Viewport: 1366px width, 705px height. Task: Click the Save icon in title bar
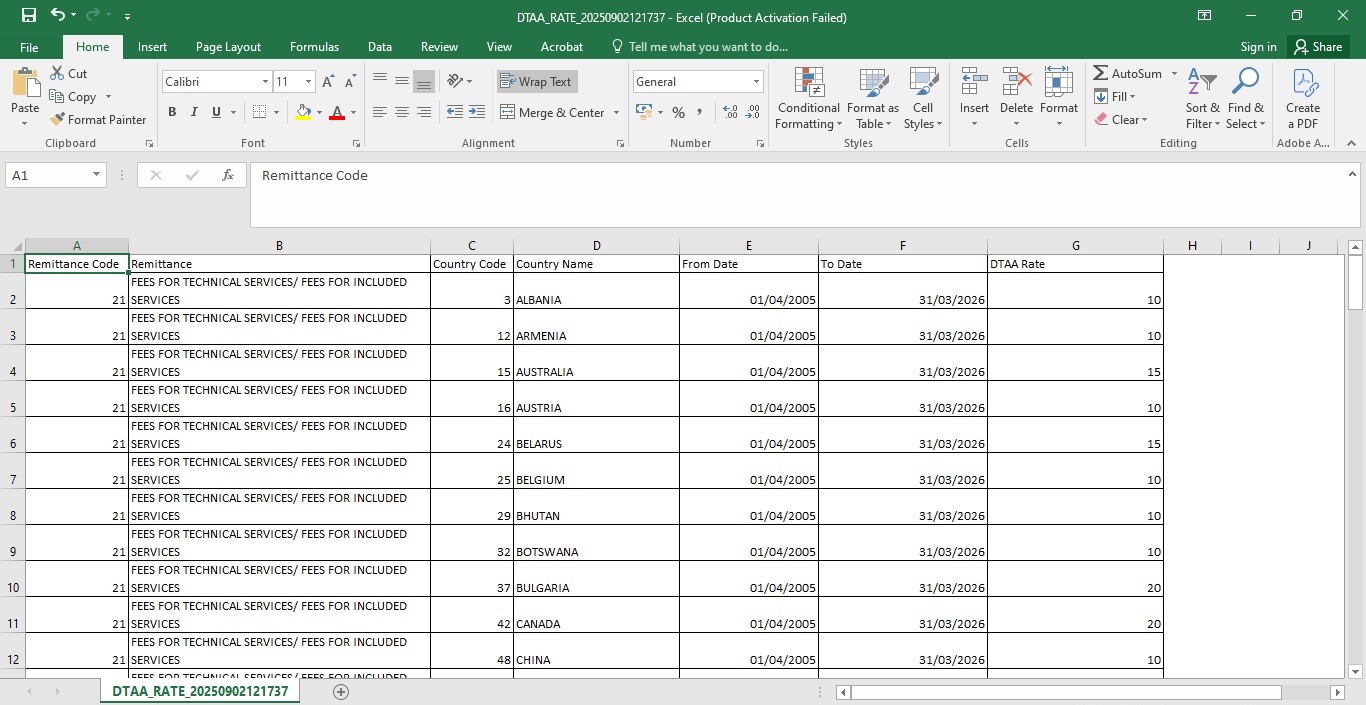28,15
